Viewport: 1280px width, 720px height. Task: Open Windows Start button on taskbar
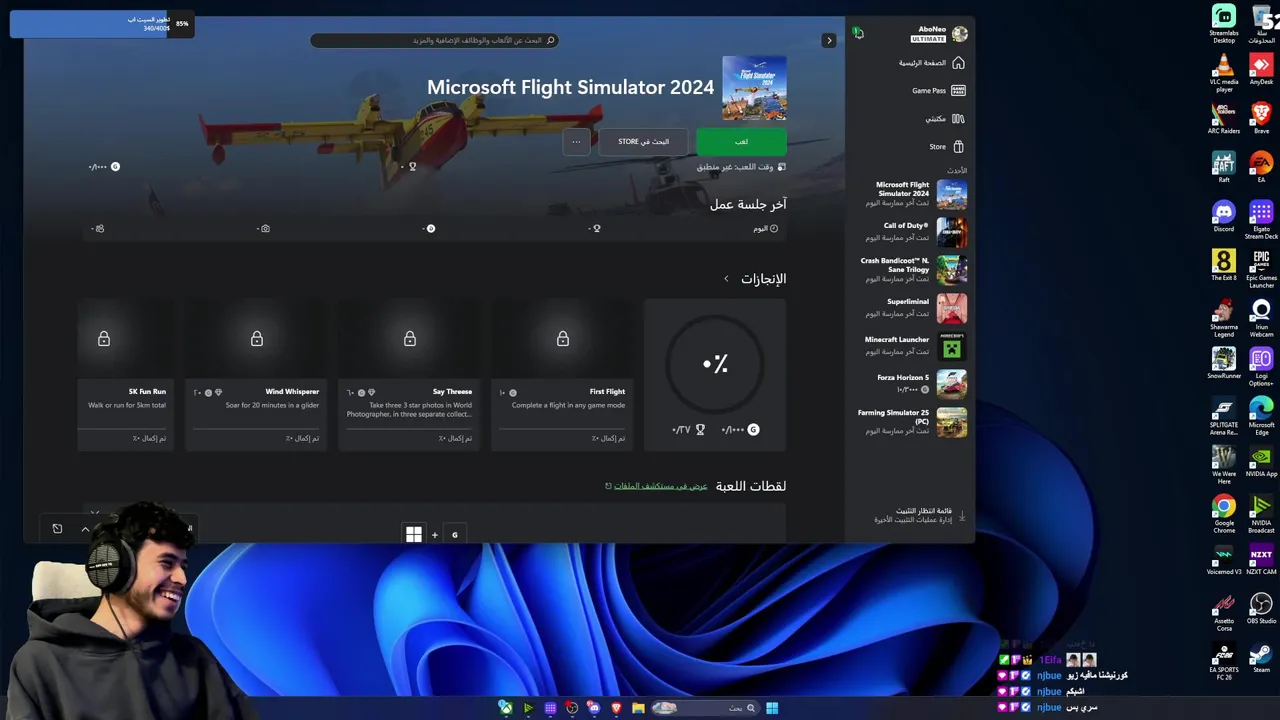pos(772,708)
